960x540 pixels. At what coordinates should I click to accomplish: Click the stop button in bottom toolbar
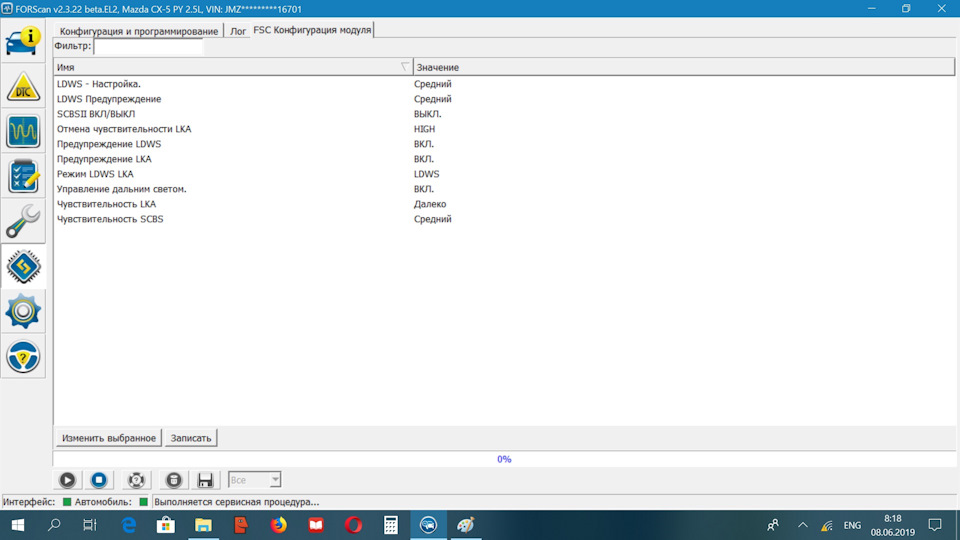pos(99,480)
